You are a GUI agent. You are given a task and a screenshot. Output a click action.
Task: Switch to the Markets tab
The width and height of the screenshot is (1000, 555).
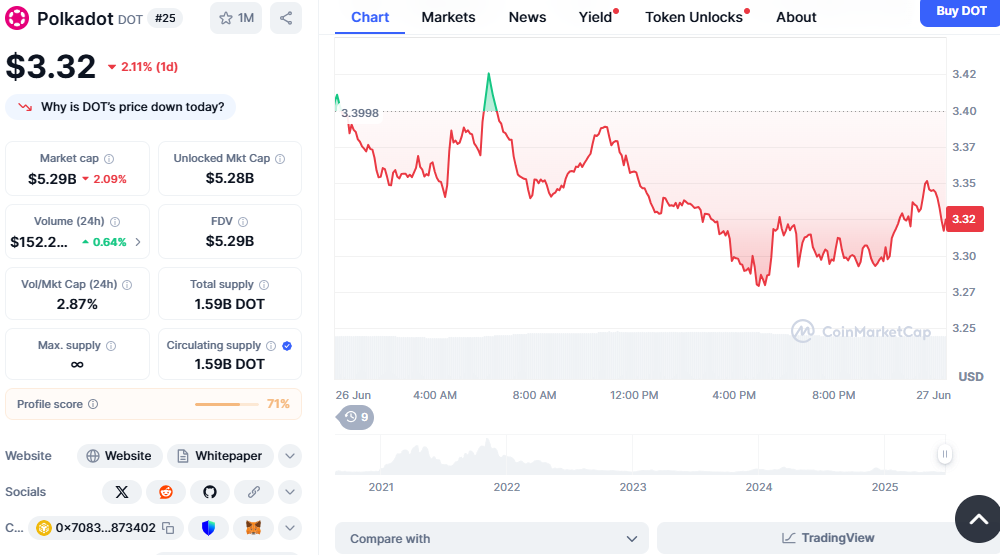pos(448,17)
